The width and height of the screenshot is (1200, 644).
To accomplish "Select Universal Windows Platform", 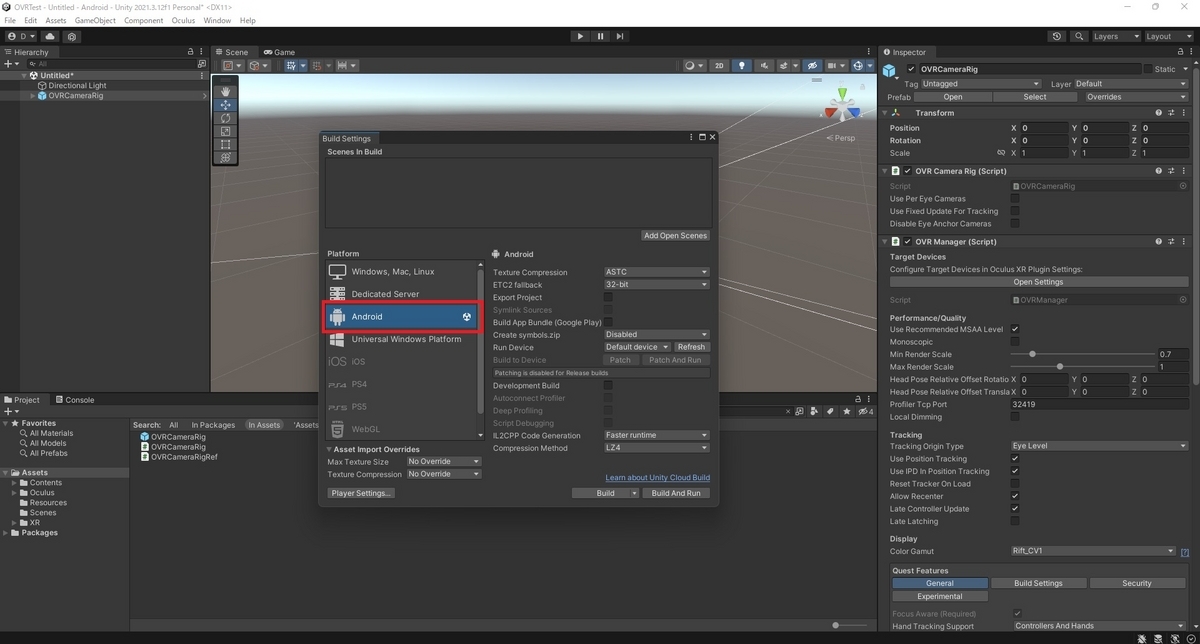I will tap(401, 339).
